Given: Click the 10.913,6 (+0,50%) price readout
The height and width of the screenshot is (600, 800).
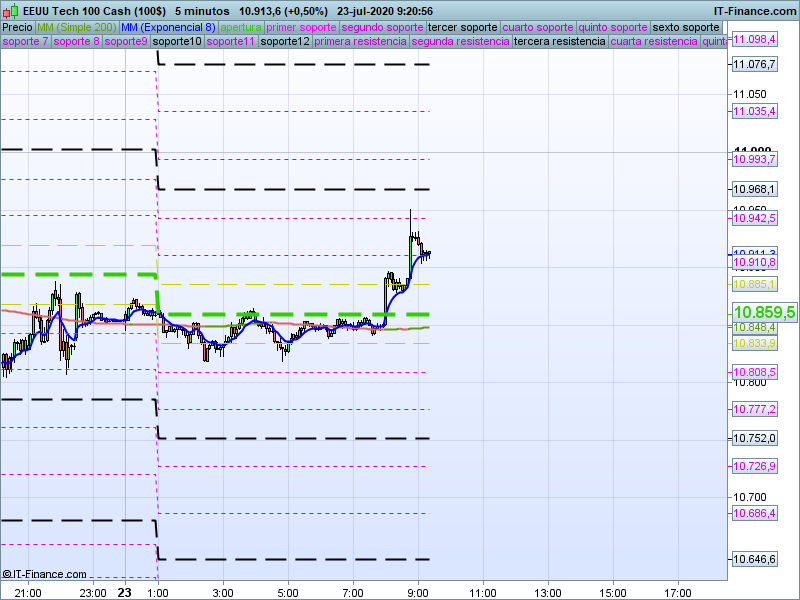Looking at the screenshot, I should pos(283,11).
